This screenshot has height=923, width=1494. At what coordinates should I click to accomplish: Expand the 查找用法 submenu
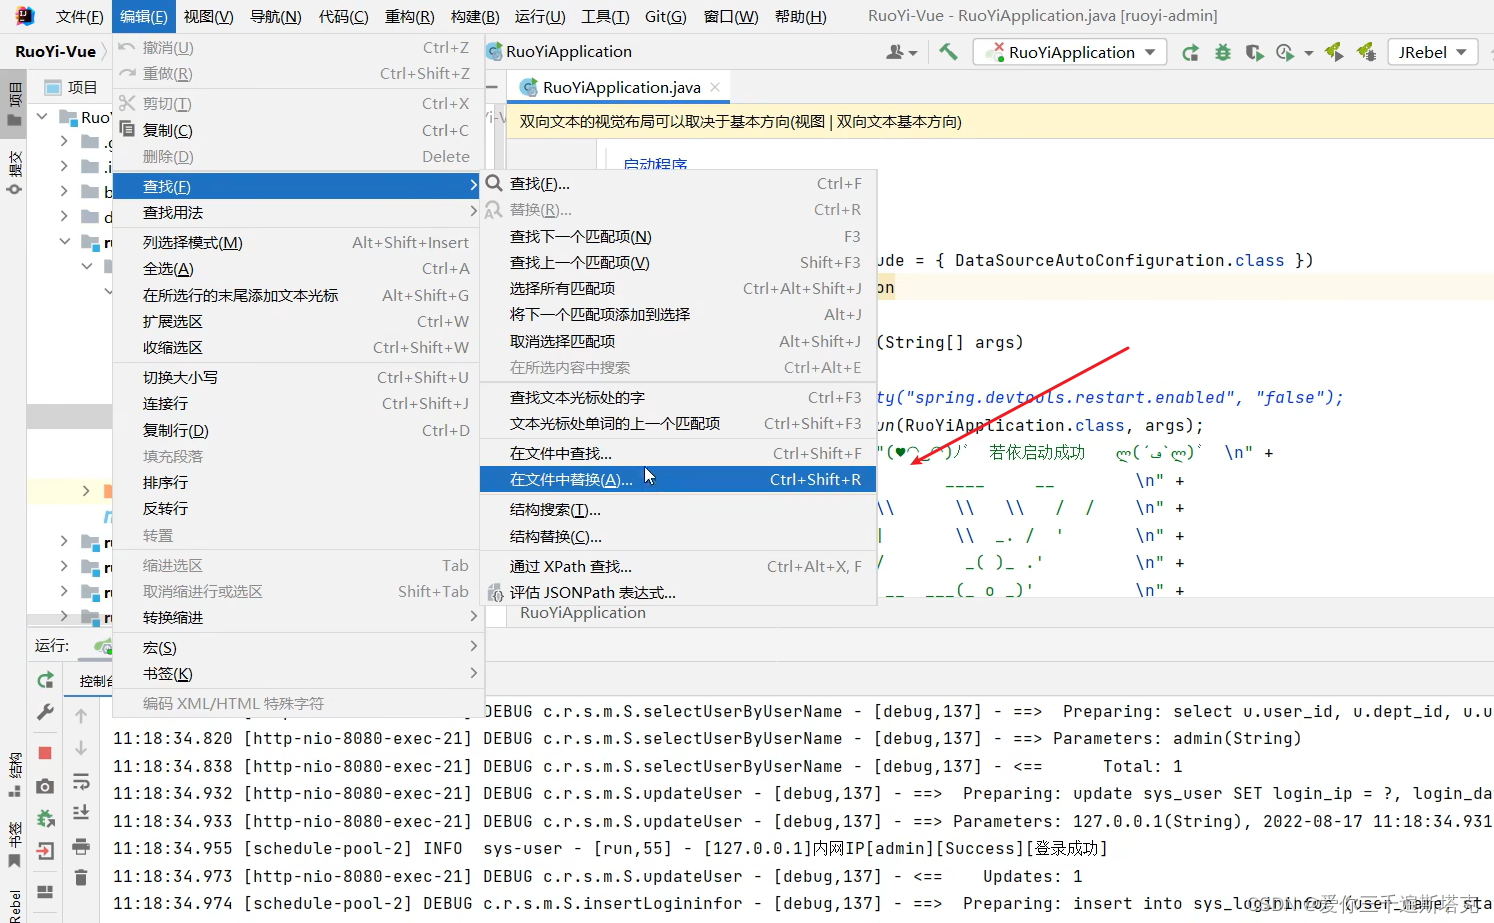[x=298, y=213]
